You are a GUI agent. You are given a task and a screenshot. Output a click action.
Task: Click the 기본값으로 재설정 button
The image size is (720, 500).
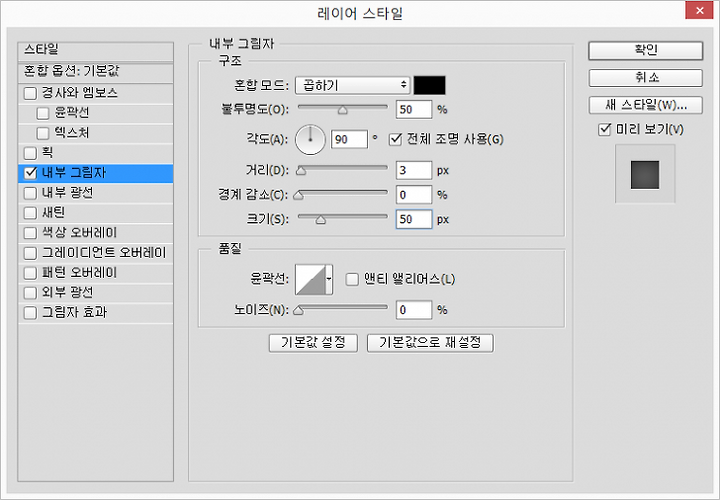[x=430, y=343]
